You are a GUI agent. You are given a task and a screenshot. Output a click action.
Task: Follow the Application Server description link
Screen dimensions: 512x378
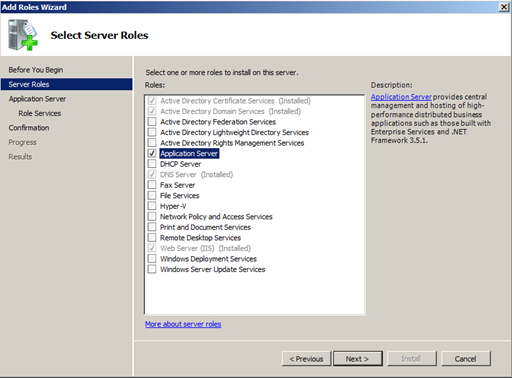pyautogui.click(x=401, y=97)
